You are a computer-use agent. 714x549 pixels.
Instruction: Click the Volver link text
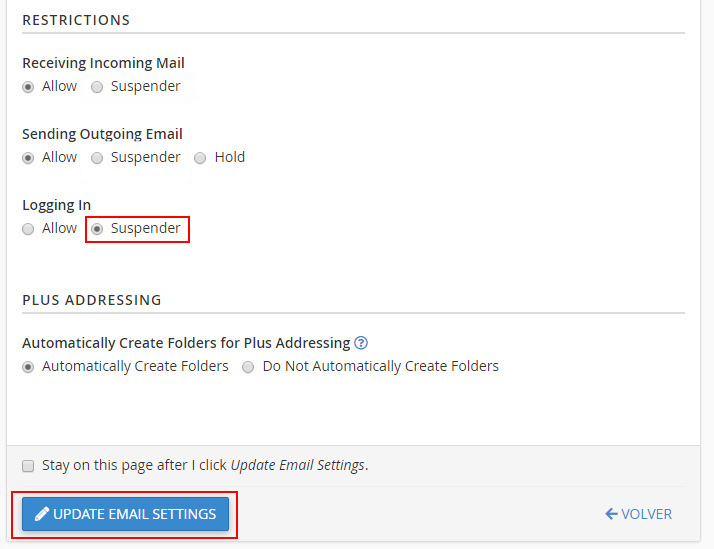click(x=646, y=514)
